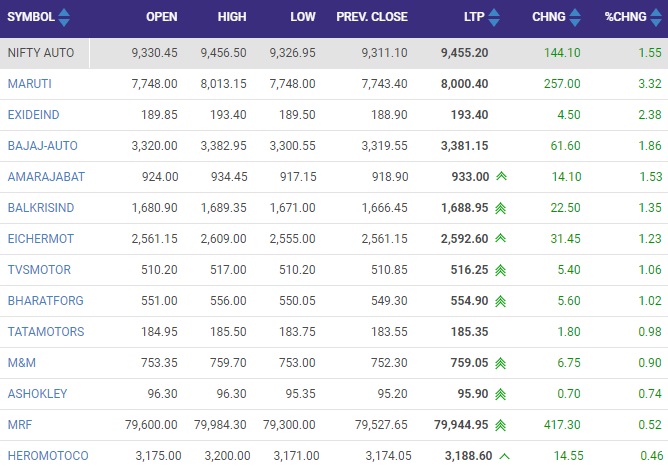Screen dimensions: 668x467
Task: Select EICHERMOT high value 2,609.00
Action: [224, 239]
